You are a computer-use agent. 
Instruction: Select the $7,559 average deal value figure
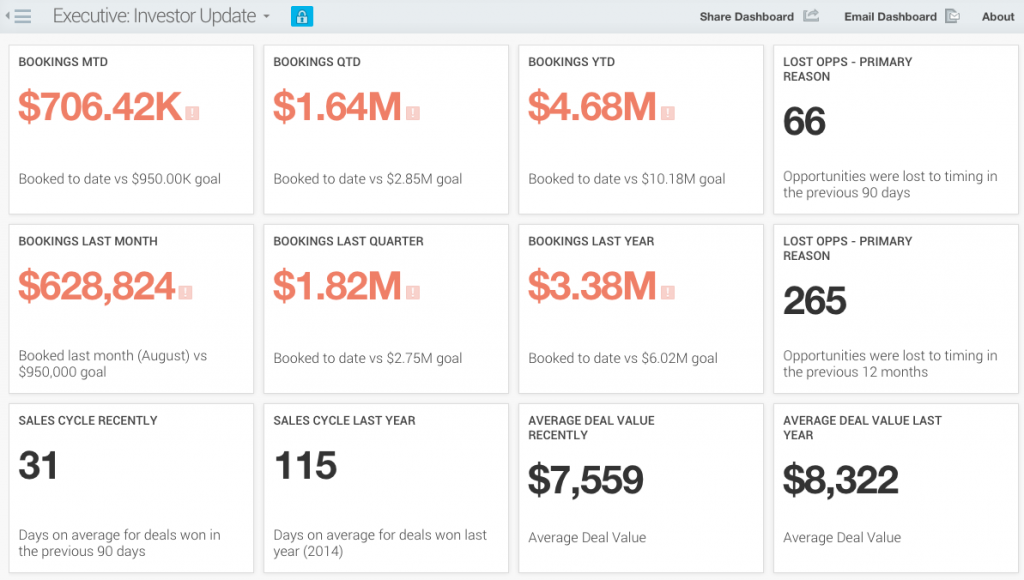pos(586,480)
